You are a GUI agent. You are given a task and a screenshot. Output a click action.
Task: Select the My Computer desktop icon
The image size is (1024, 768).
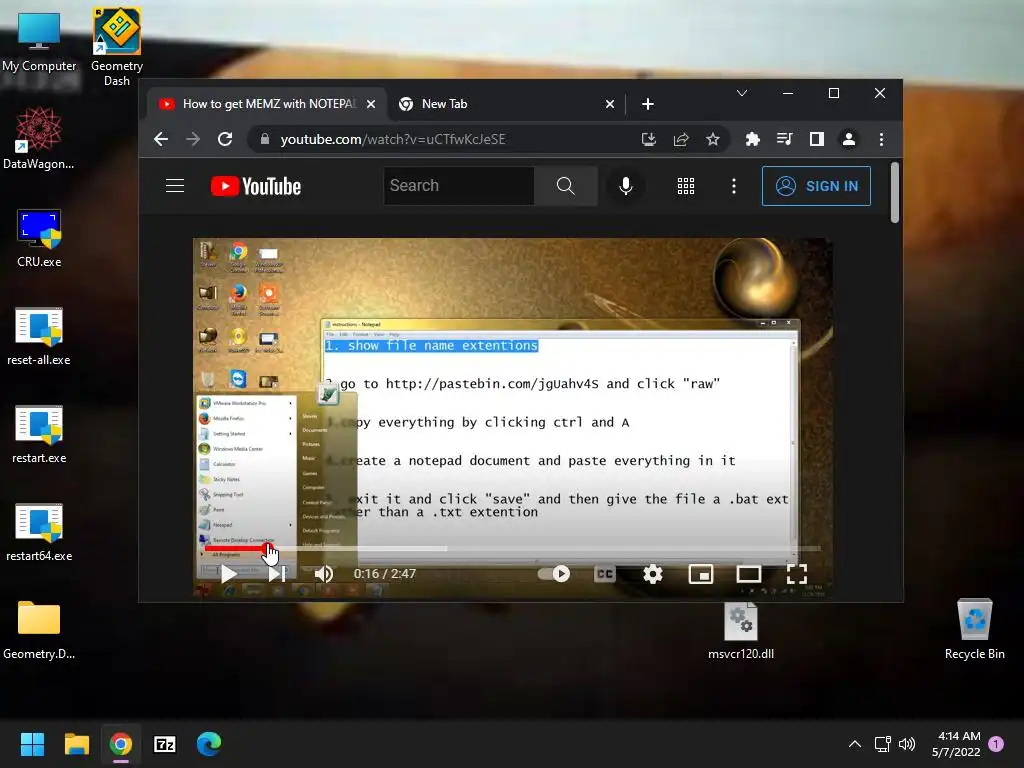[x=39, y=42]
